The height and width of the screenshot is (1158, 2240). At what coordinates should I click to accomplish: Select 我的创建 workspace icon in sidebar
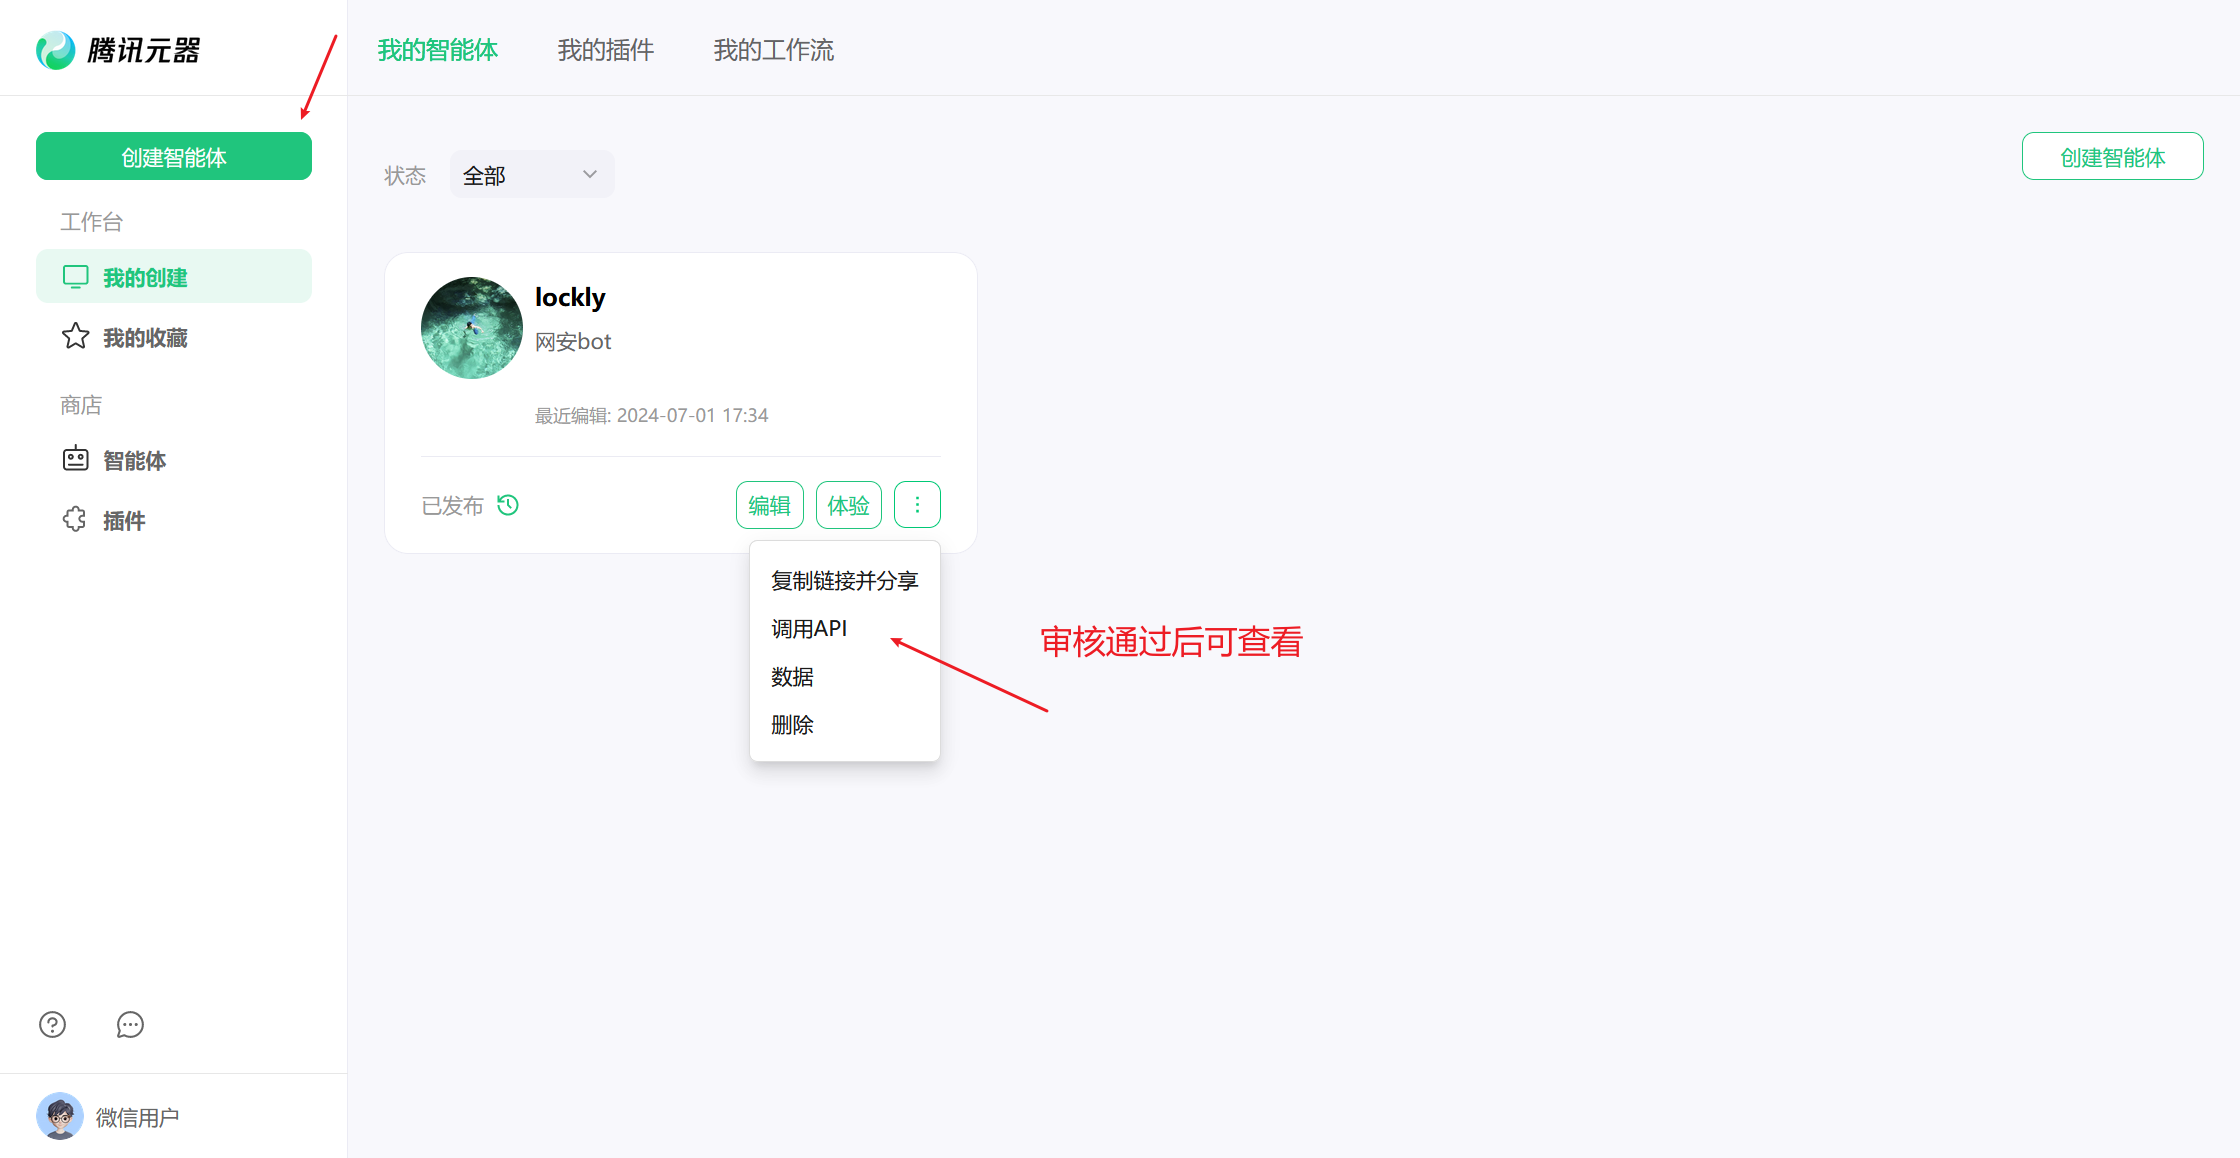75,276
